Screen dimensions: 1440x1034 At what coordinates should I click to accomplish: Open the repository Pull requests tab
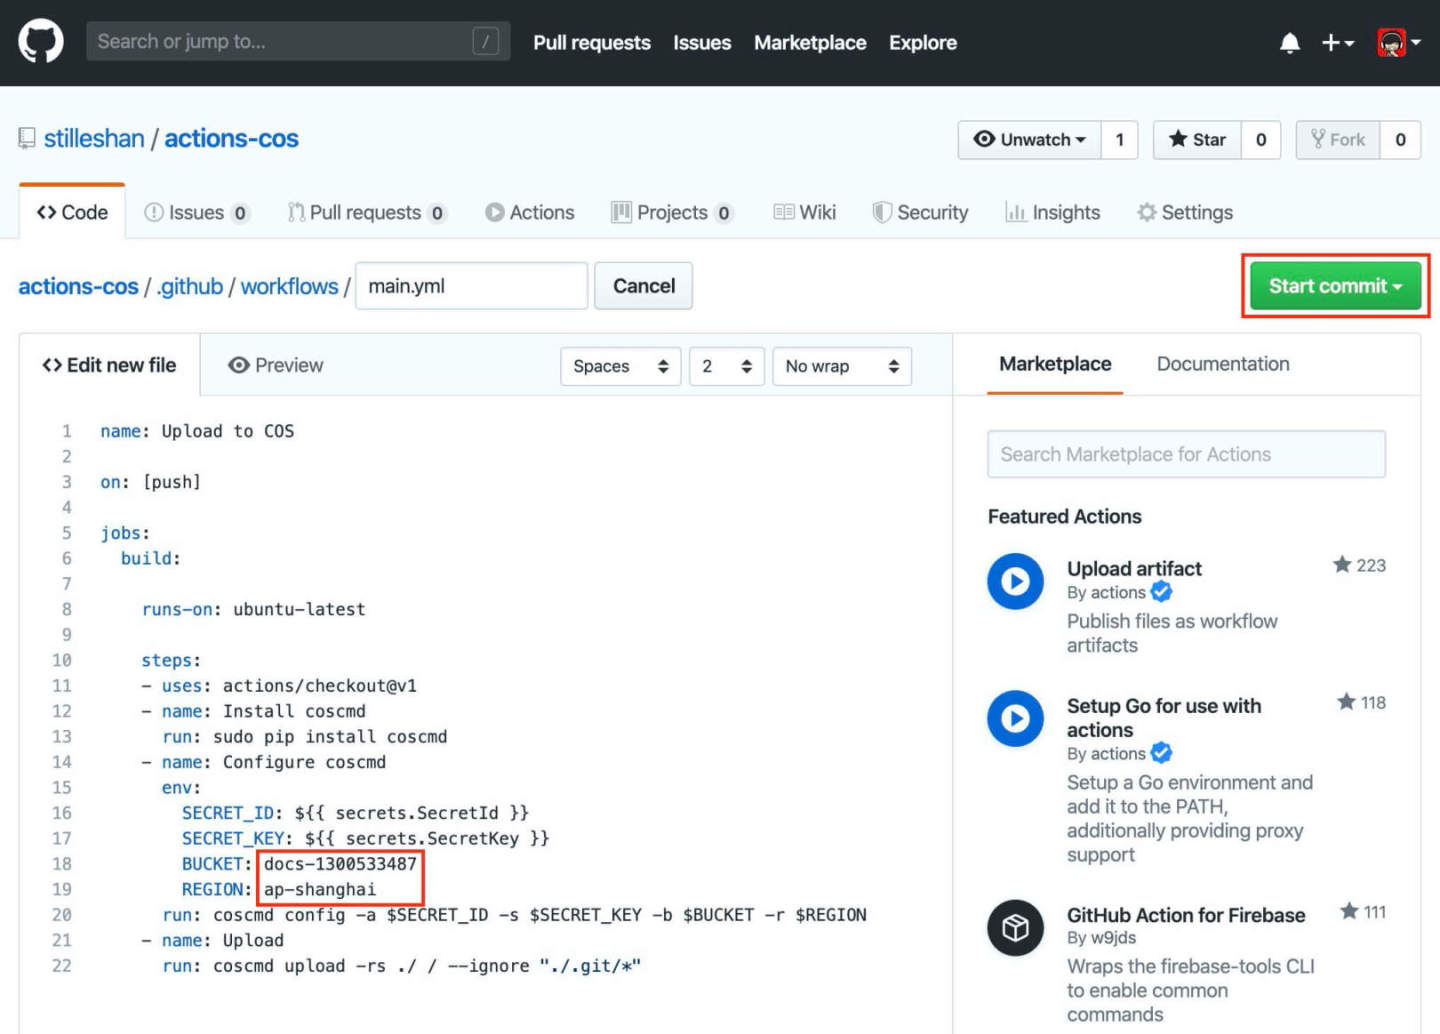click(x=366, y=212)
